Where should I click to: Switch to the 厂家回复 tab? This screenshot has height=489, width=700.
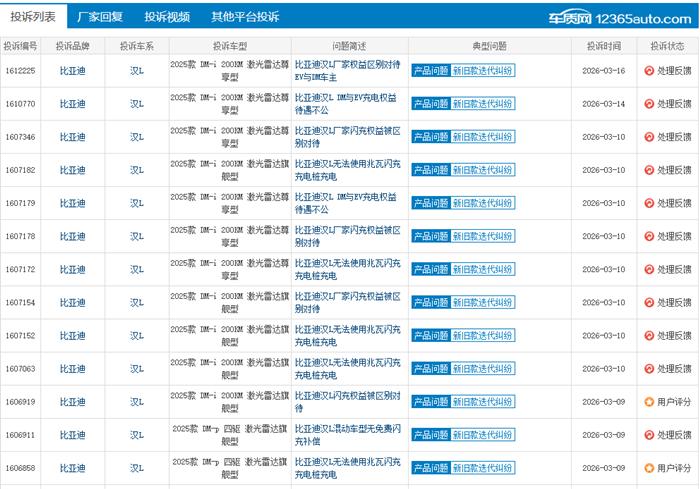[x=100, y=17]
